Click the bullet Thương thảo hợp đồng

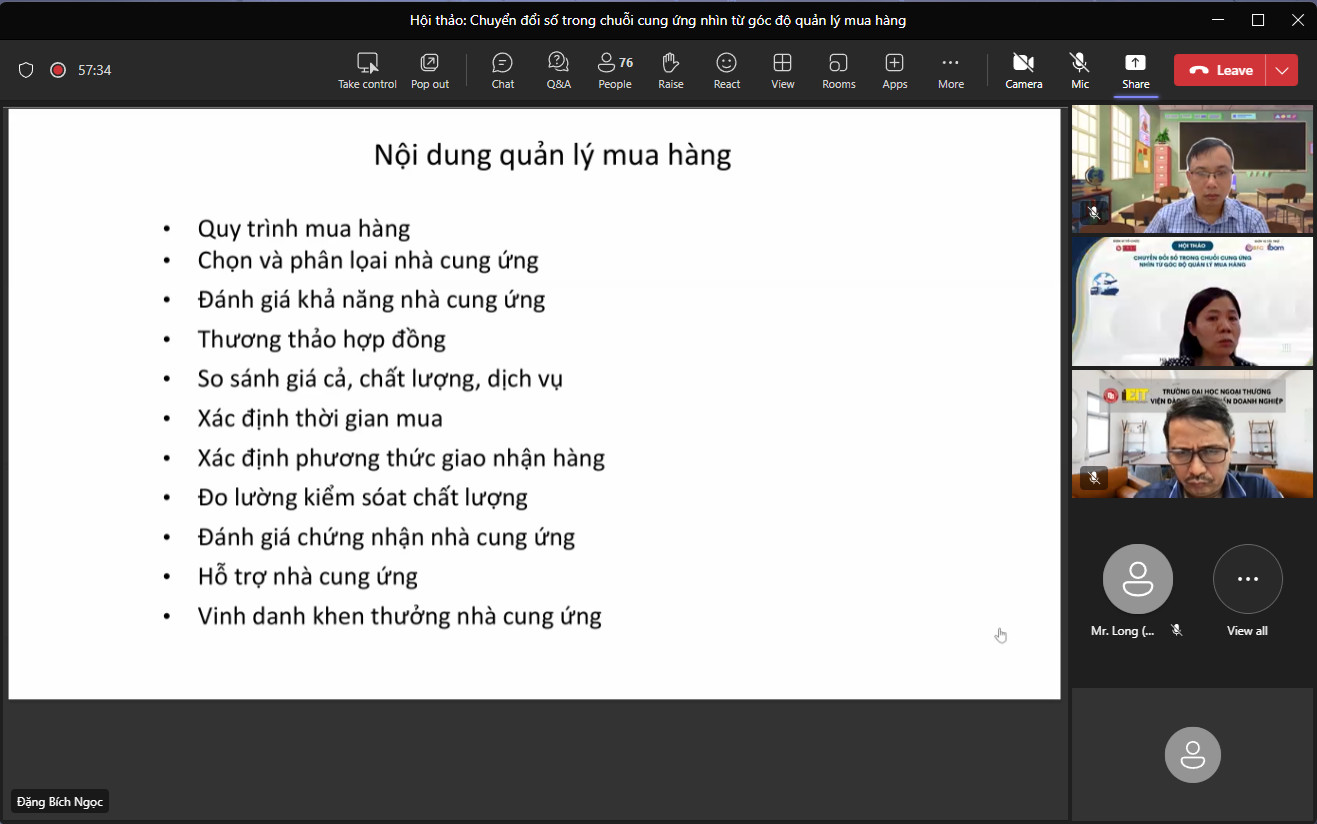coord(321,339)
